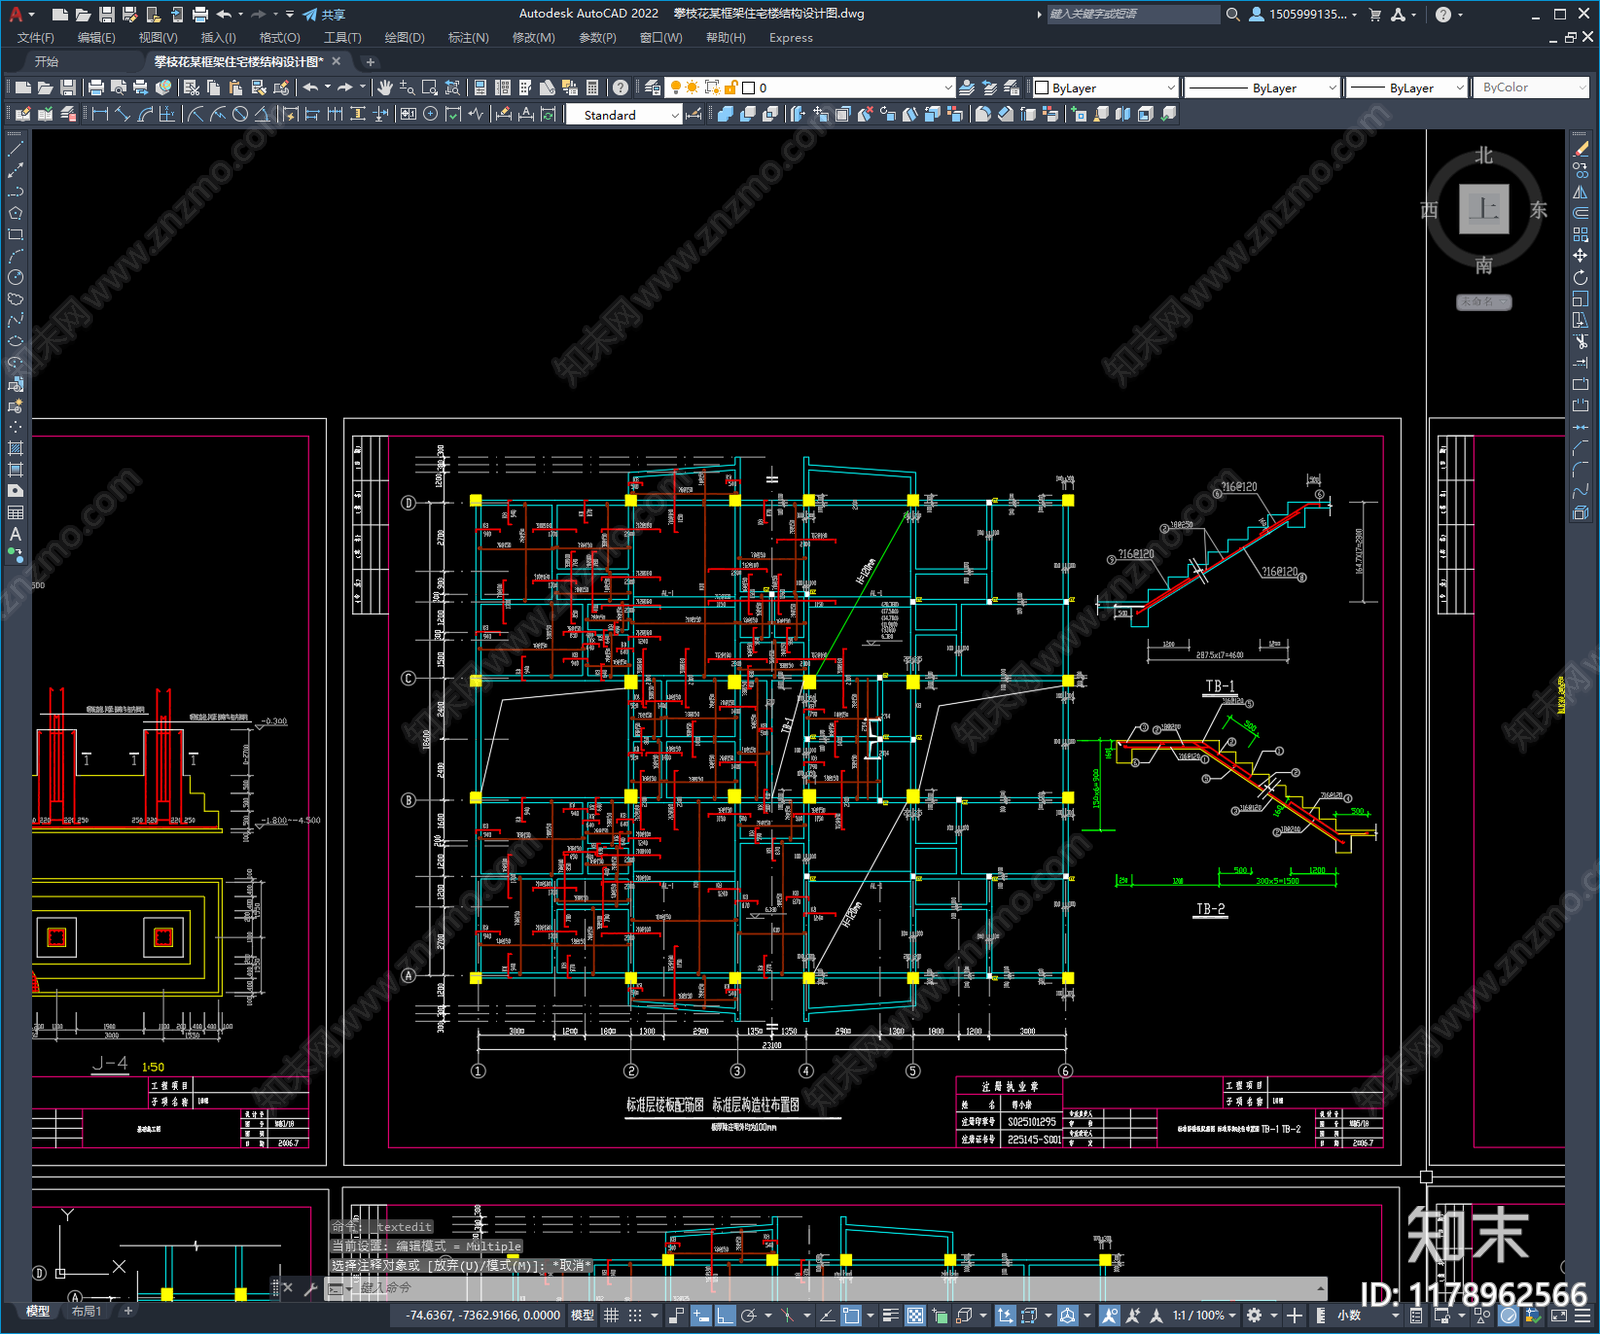The height and width of the screenshot is (1334, 1600).
Task: Click the 共享 share button
Action: click(324, 14)
